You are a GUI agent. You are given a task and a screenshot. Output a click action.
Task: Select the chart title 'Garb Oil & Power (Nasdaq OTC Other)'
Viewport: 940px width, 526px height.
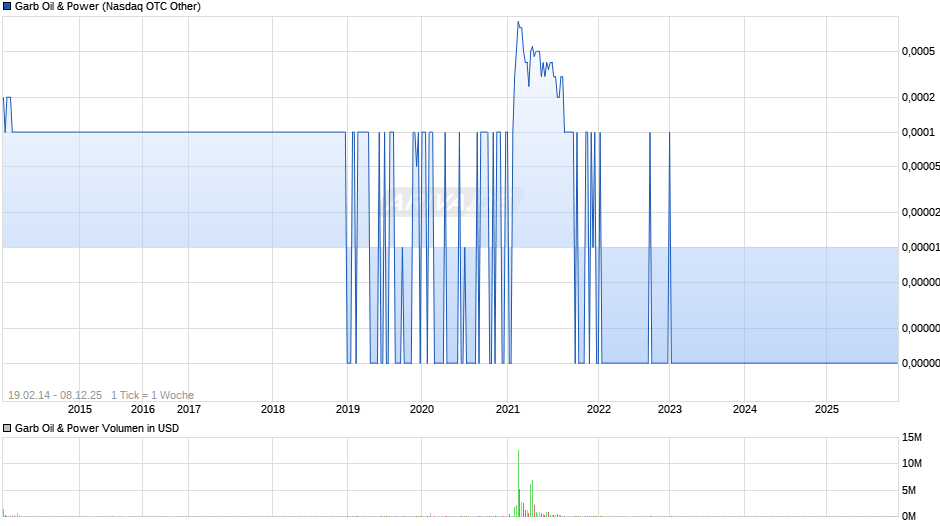coord(108,7)
